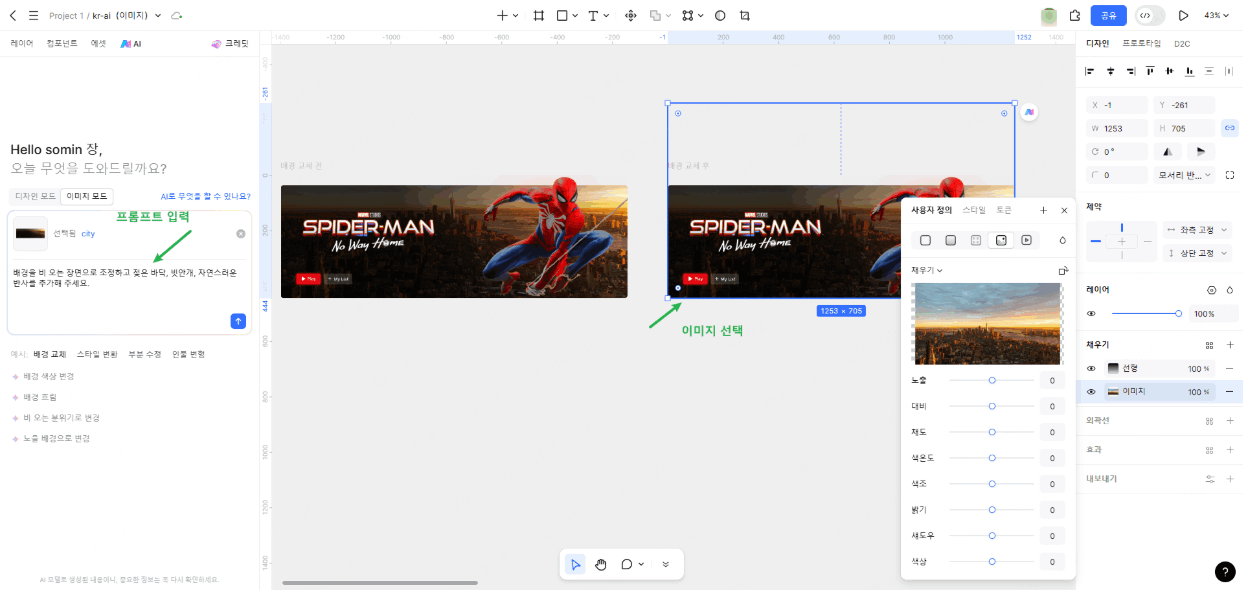Hide the 이미지 fill layer
This screenshot has width=1244, height=590.
point(1091,392)
